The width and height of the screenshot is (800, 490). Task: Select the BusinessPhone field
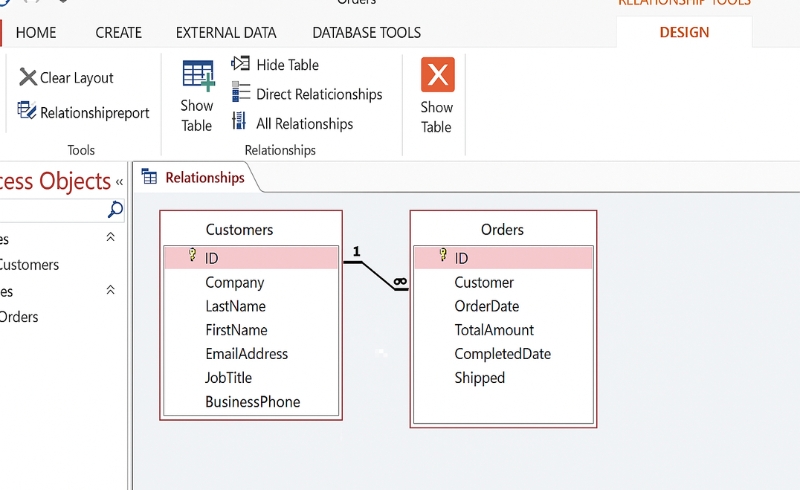251,402
